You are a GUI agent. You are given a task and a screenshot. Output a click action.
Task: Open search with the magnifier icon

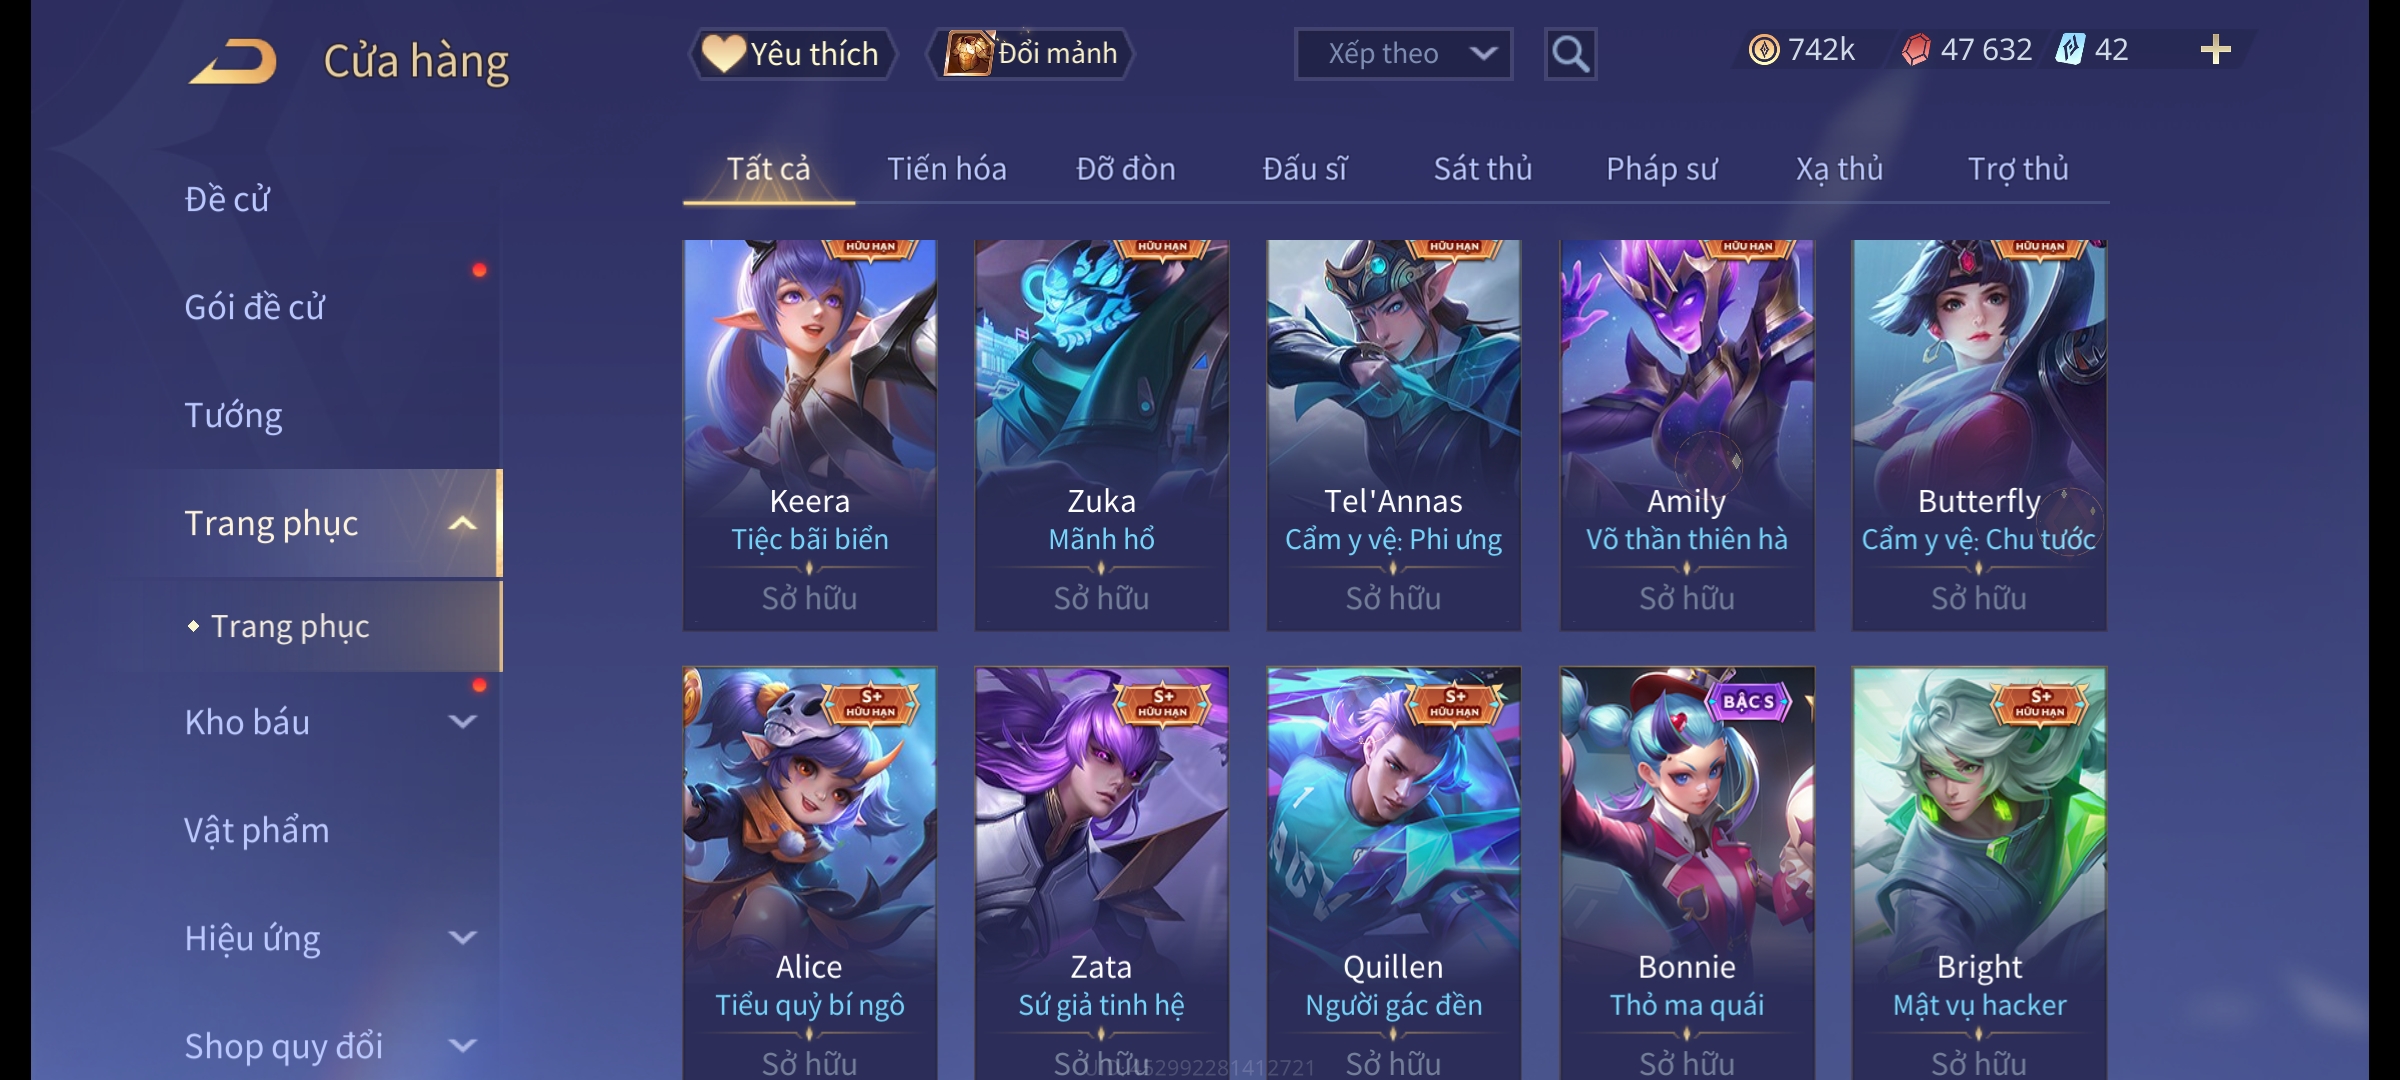pos(1570,54)
